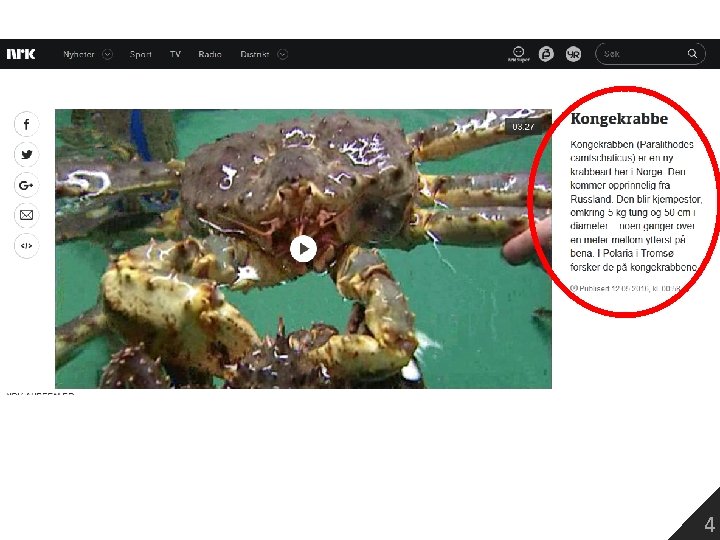Image resolution: width=720 pixels, height=540 pixels.
Task: Share the video on Facebook
Action: (27, 124)
